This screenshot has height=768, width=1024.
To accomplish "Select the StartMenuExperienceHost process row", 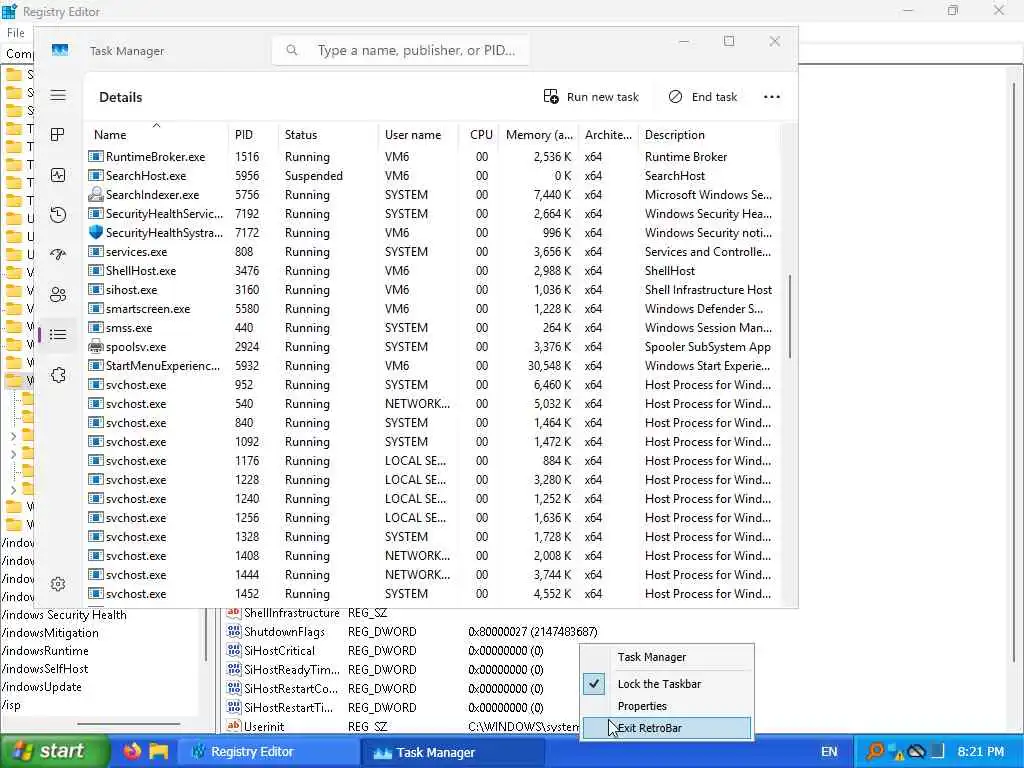I will 432,366.
